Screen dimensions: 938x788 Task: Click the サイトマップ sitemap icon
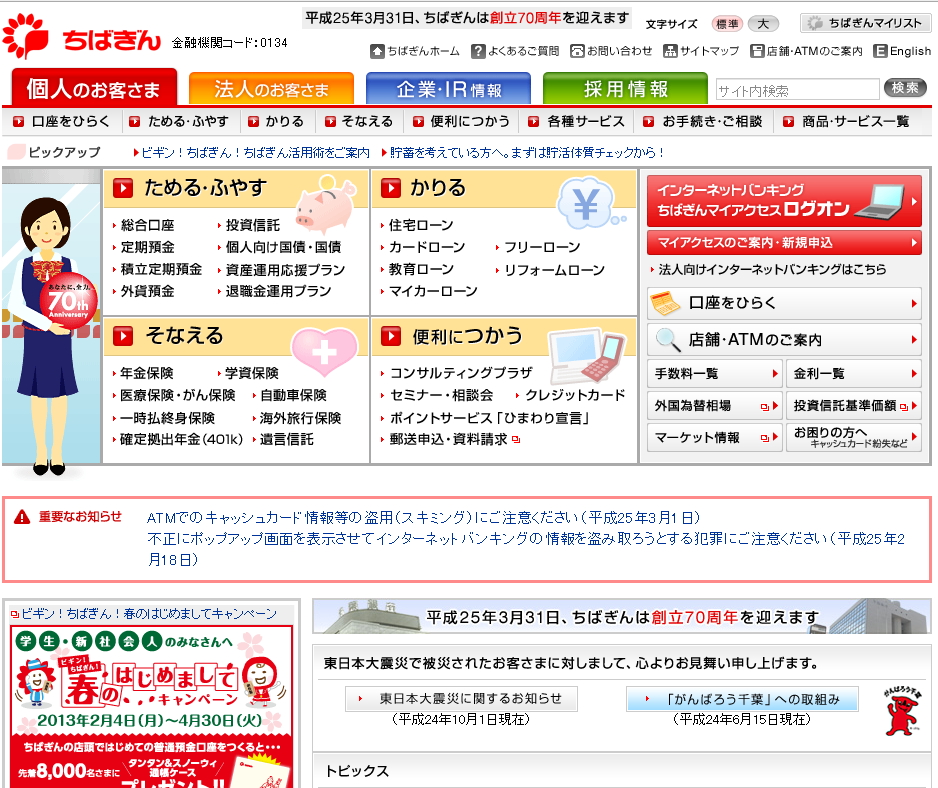[670, 51]
